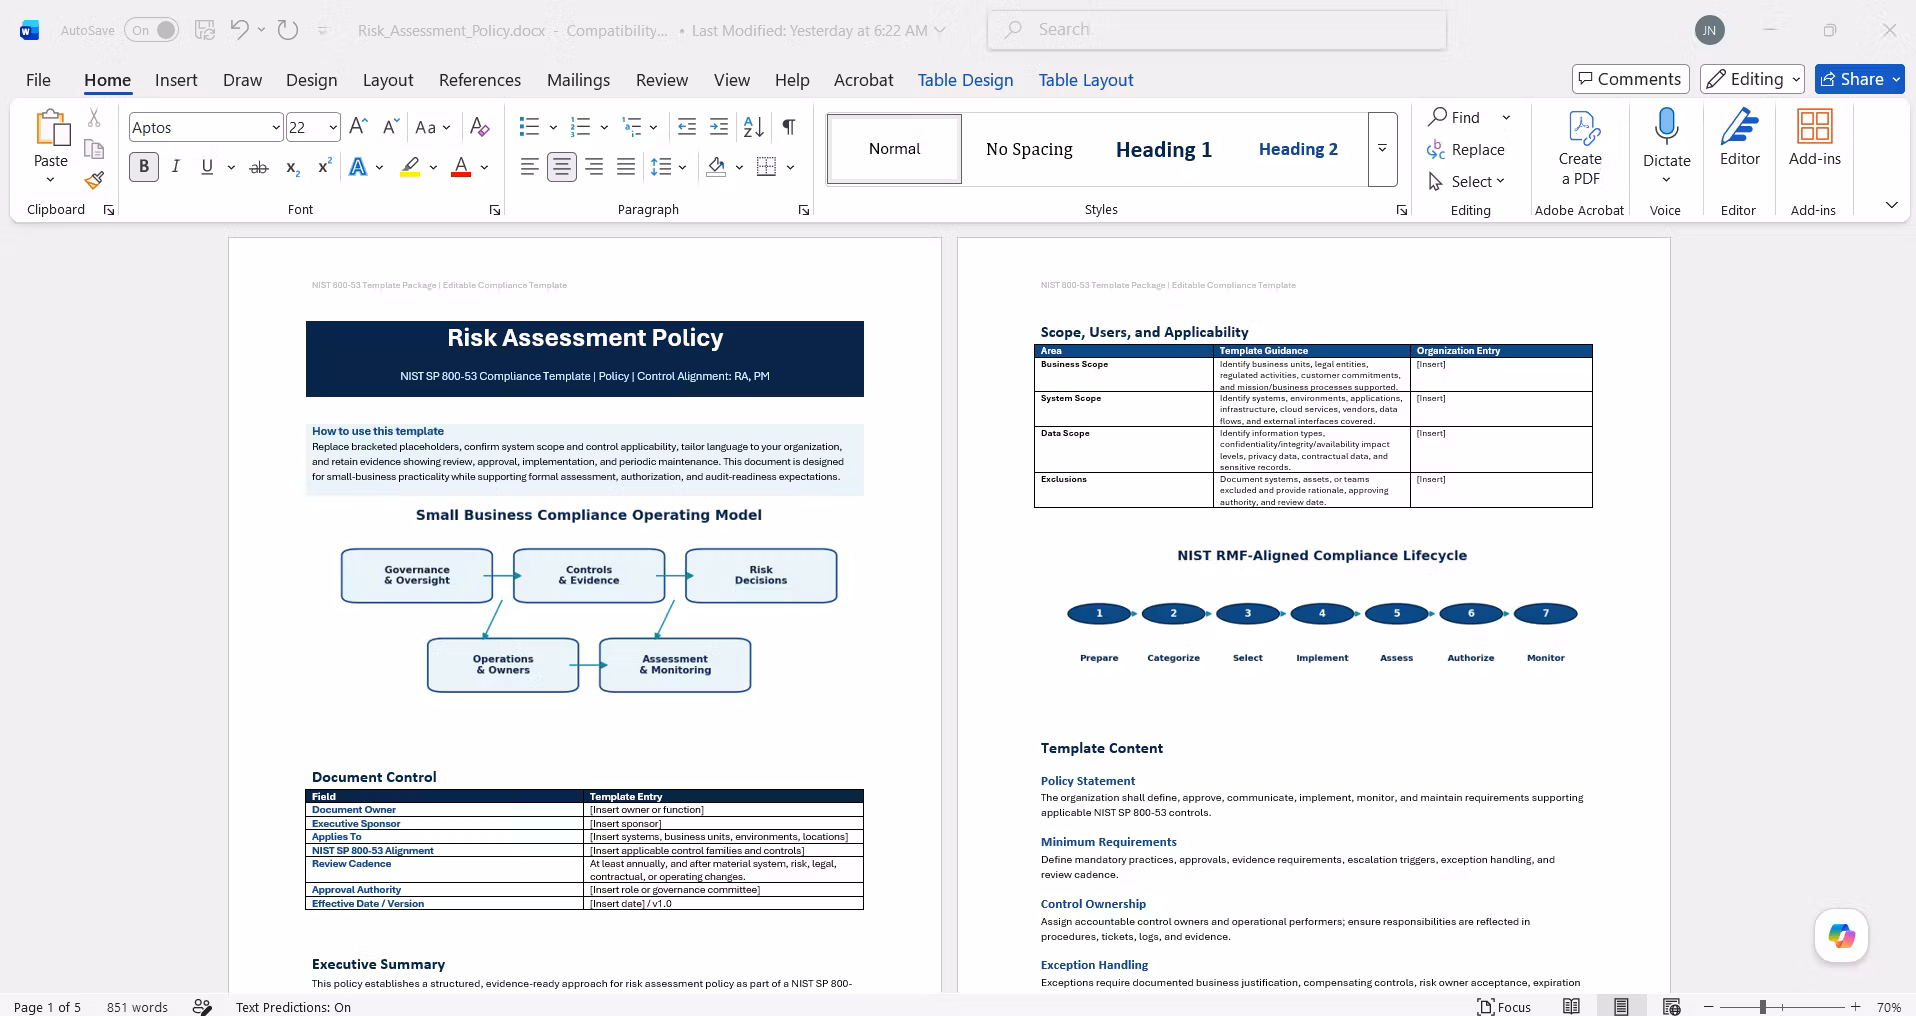
Task: Click the Comments button
Action: (x=1630, y=79)
